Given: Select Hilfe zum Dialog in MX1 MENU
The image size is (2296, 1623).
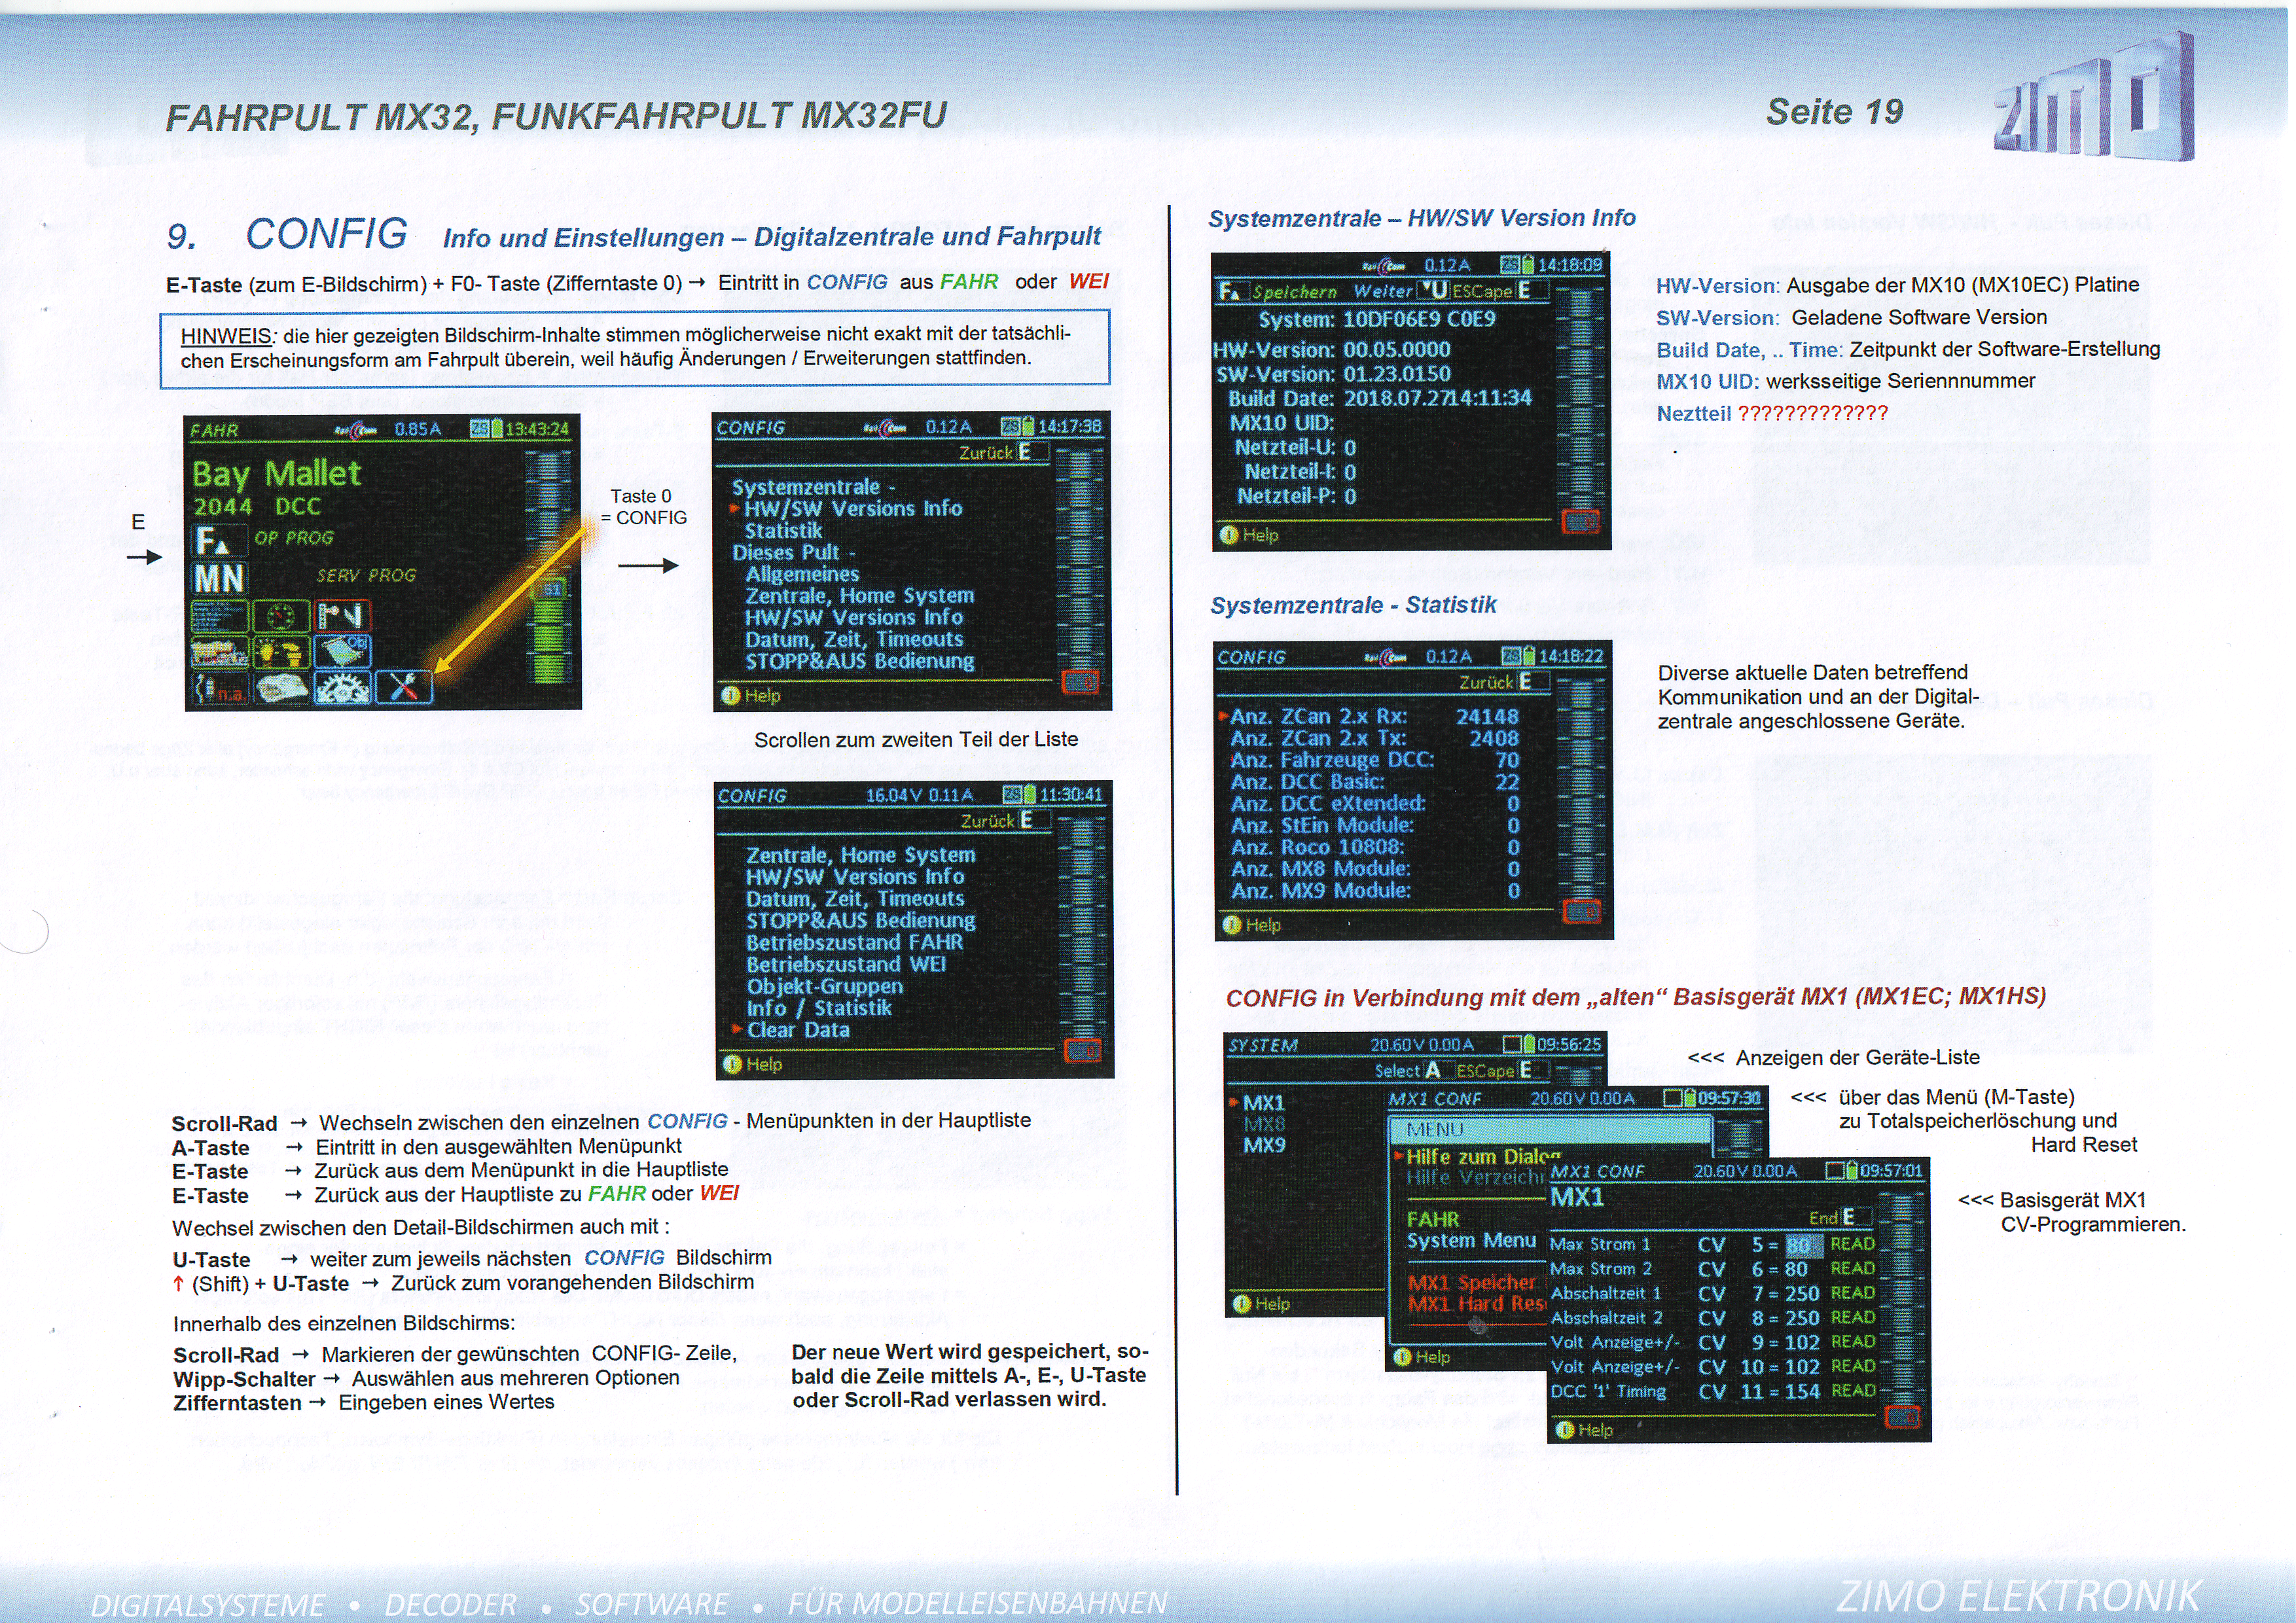Looking at the screenshot, I should pyautogui.click(x=1483, y=1156).
